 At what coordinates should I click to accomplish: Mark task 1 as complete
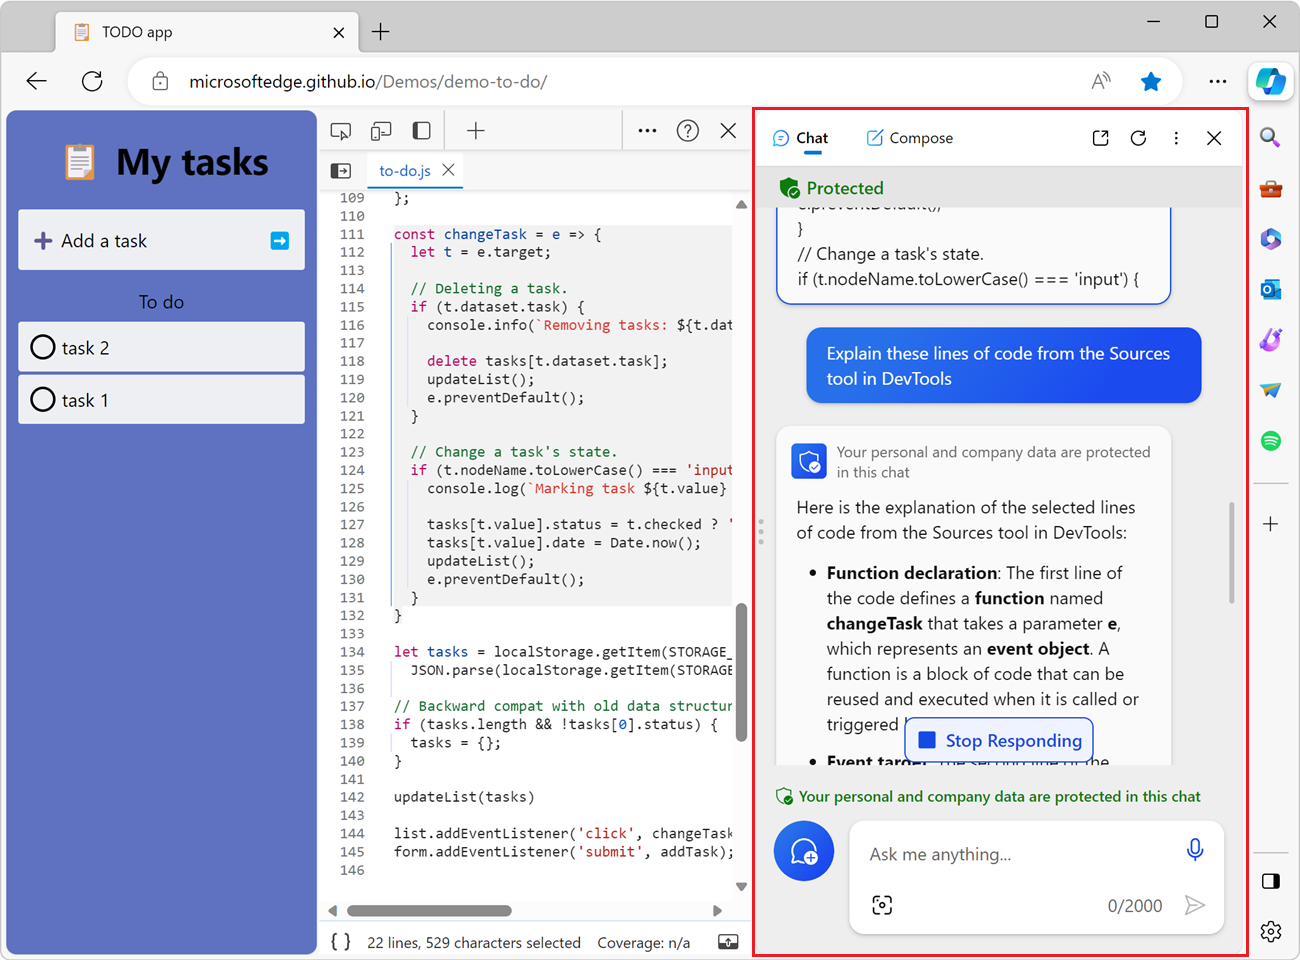[x=42, y=399]
